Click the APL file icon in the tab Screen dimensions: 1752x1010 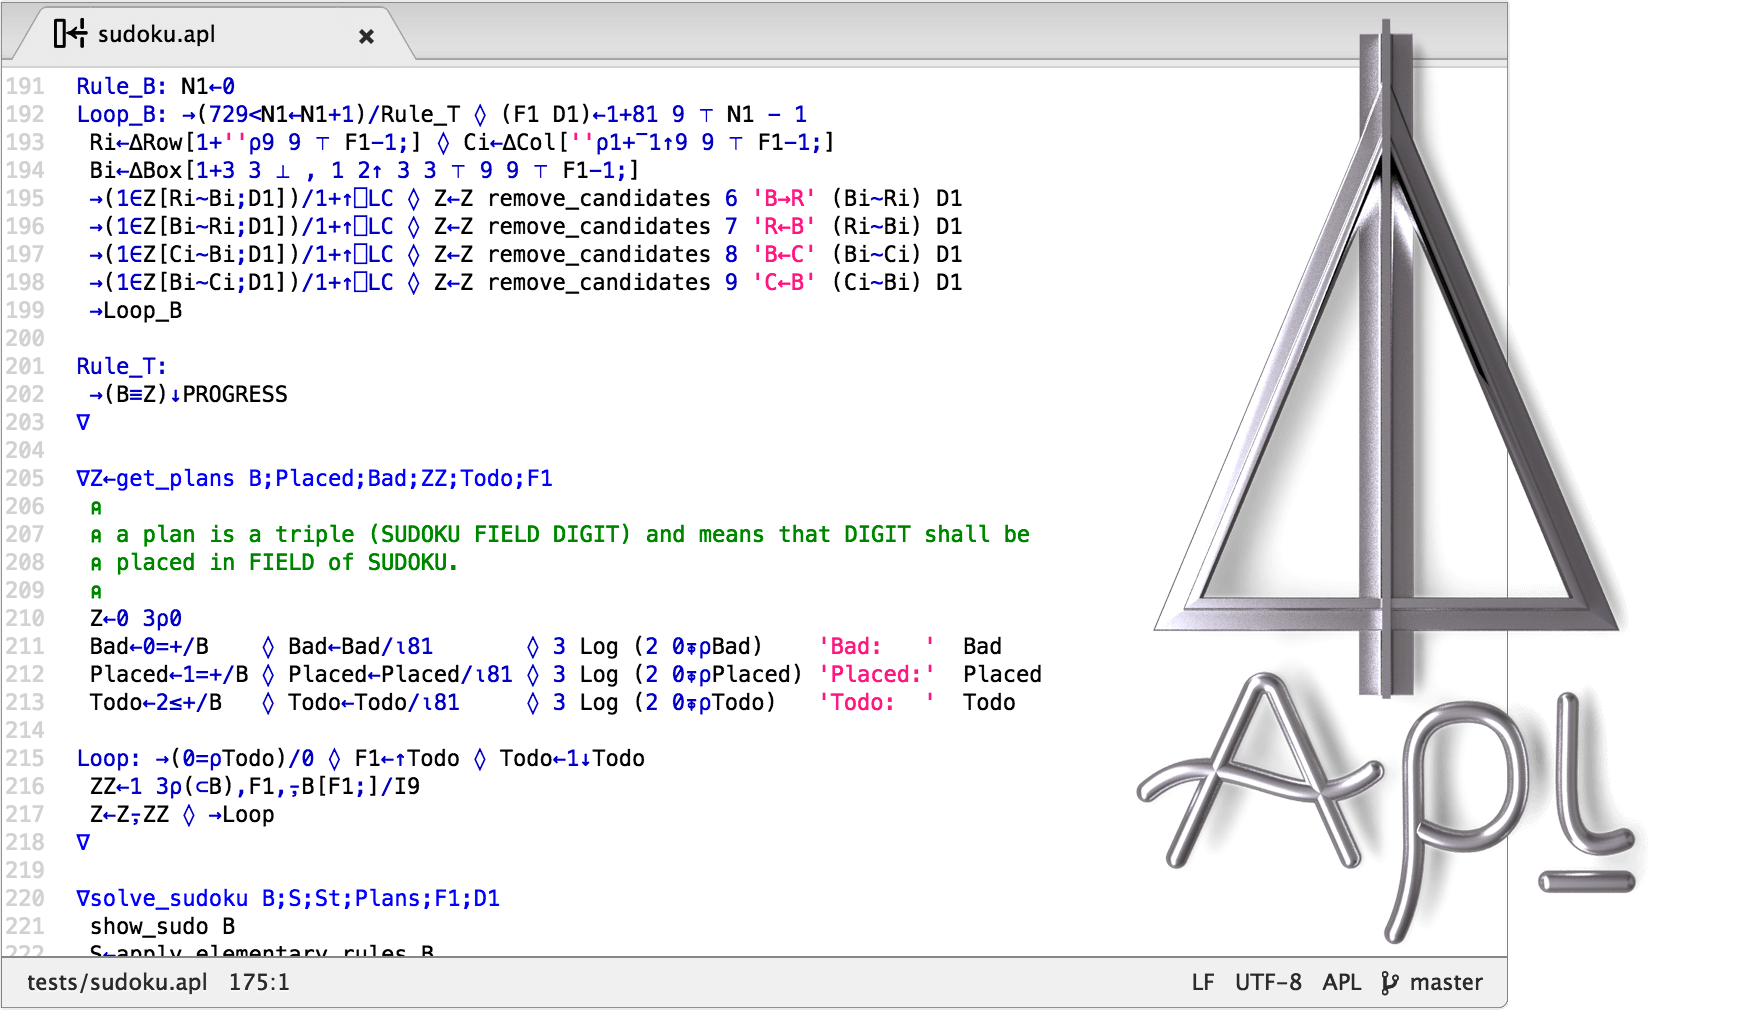tap(70, 34)
